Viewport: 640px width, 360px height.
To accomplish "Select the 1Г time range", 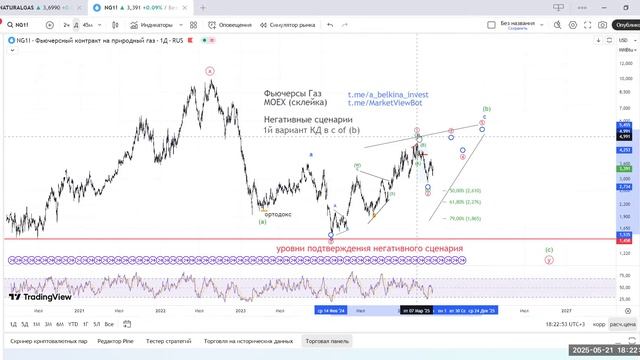I will (85, 324).
